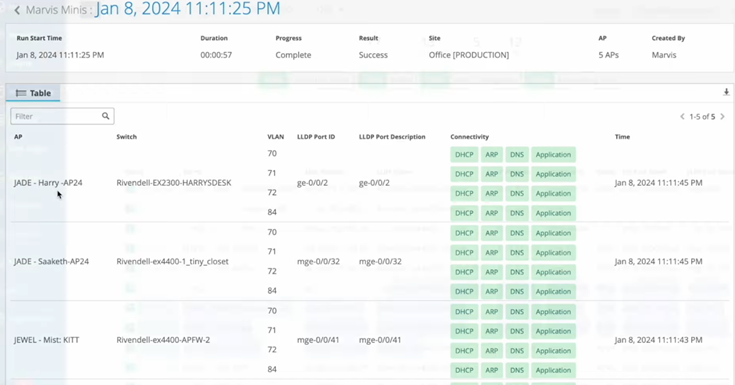This screenshot has width=735, height=385.
Task: Click KITT row time 11:11:43 PM
Action: point(658,340)
